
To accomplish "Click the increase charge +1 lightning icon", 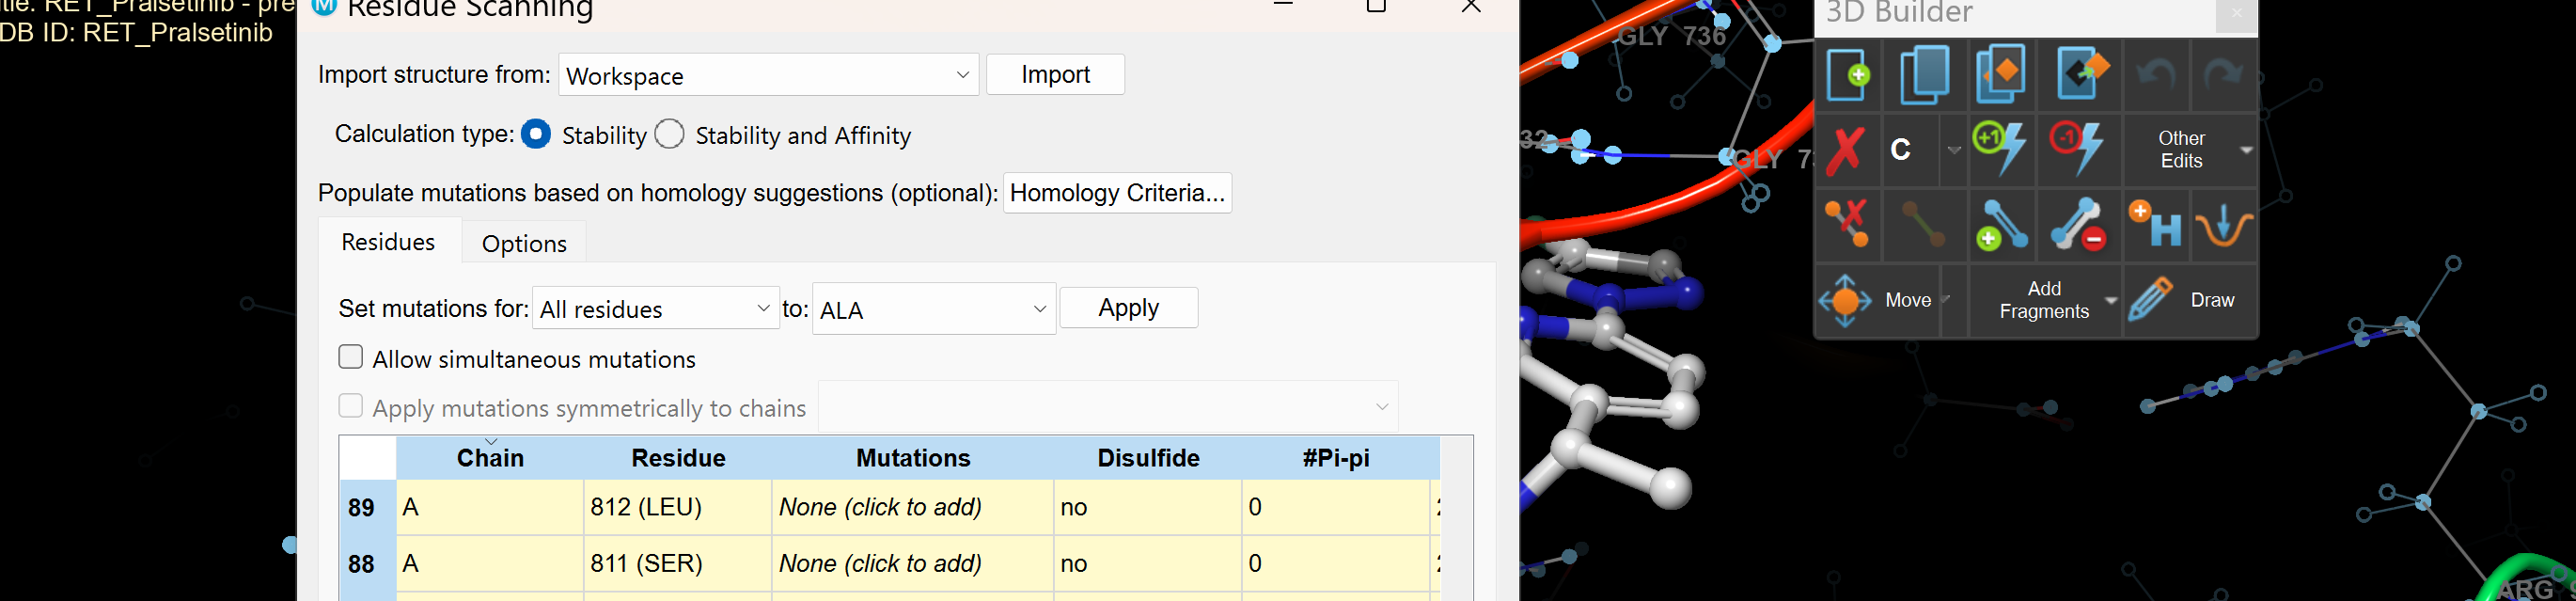I will pos(2000,149).
